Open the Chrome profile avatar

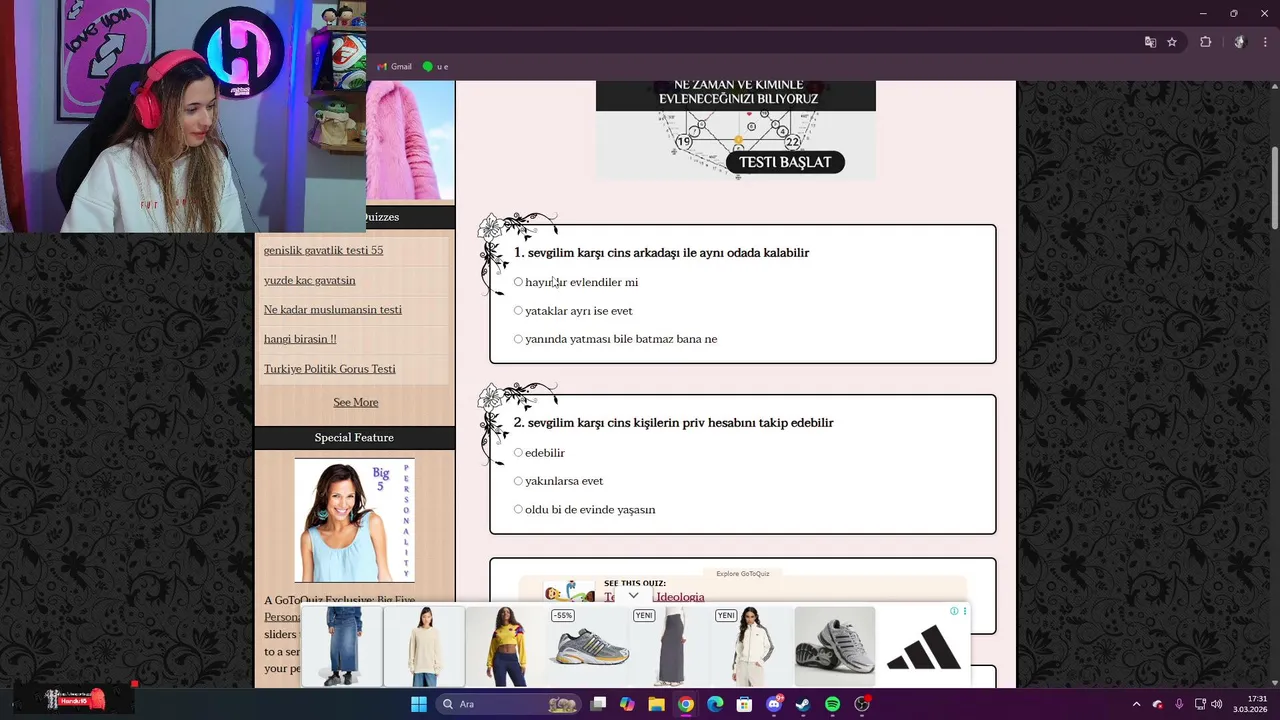coord(1240,42)
